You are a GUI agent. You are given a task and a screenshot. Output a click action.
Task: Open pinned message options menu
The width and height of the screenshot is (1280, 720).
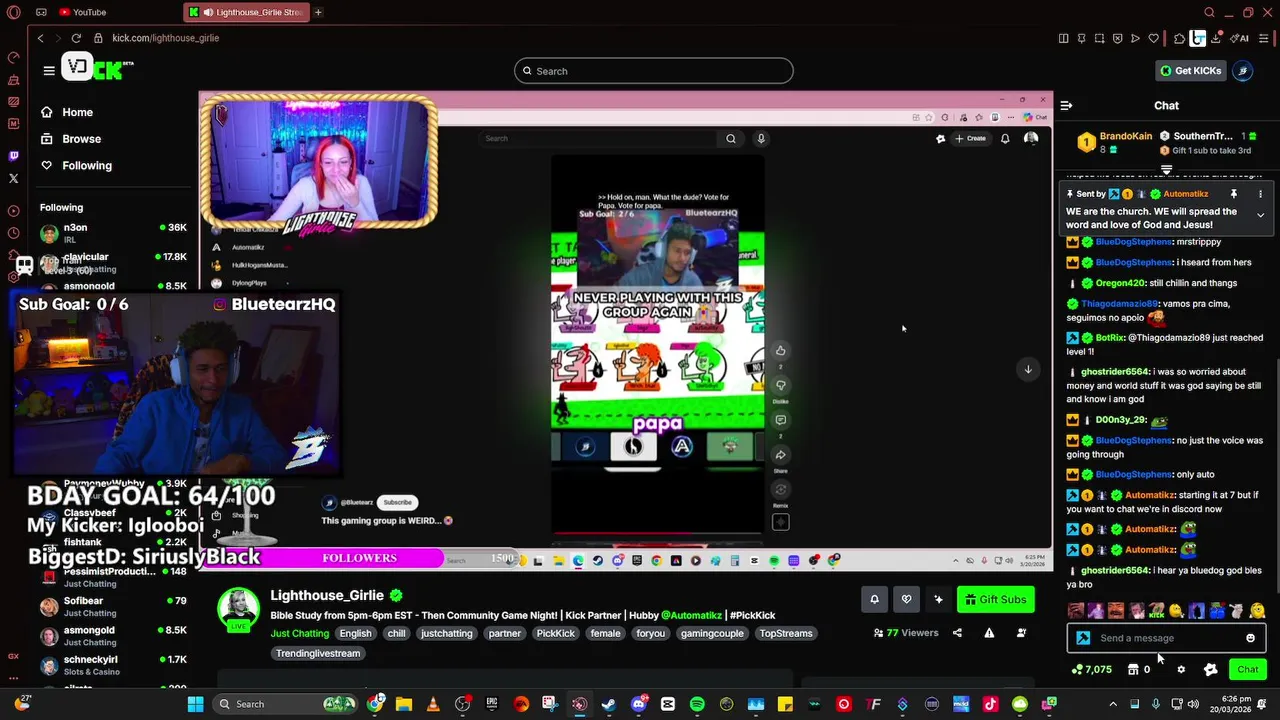1260,194
